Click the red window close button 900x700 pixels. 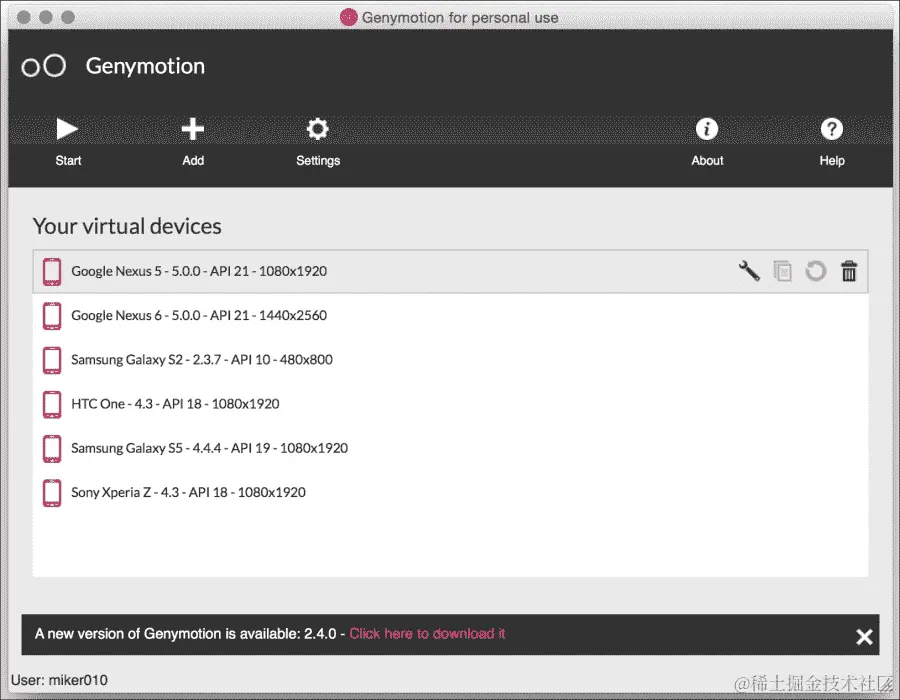coord(24,17)
